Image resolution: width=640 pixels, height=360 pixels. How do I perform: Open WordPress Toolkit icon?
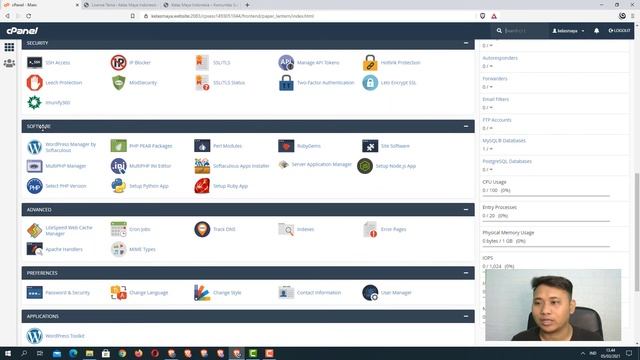pos(34,336)
